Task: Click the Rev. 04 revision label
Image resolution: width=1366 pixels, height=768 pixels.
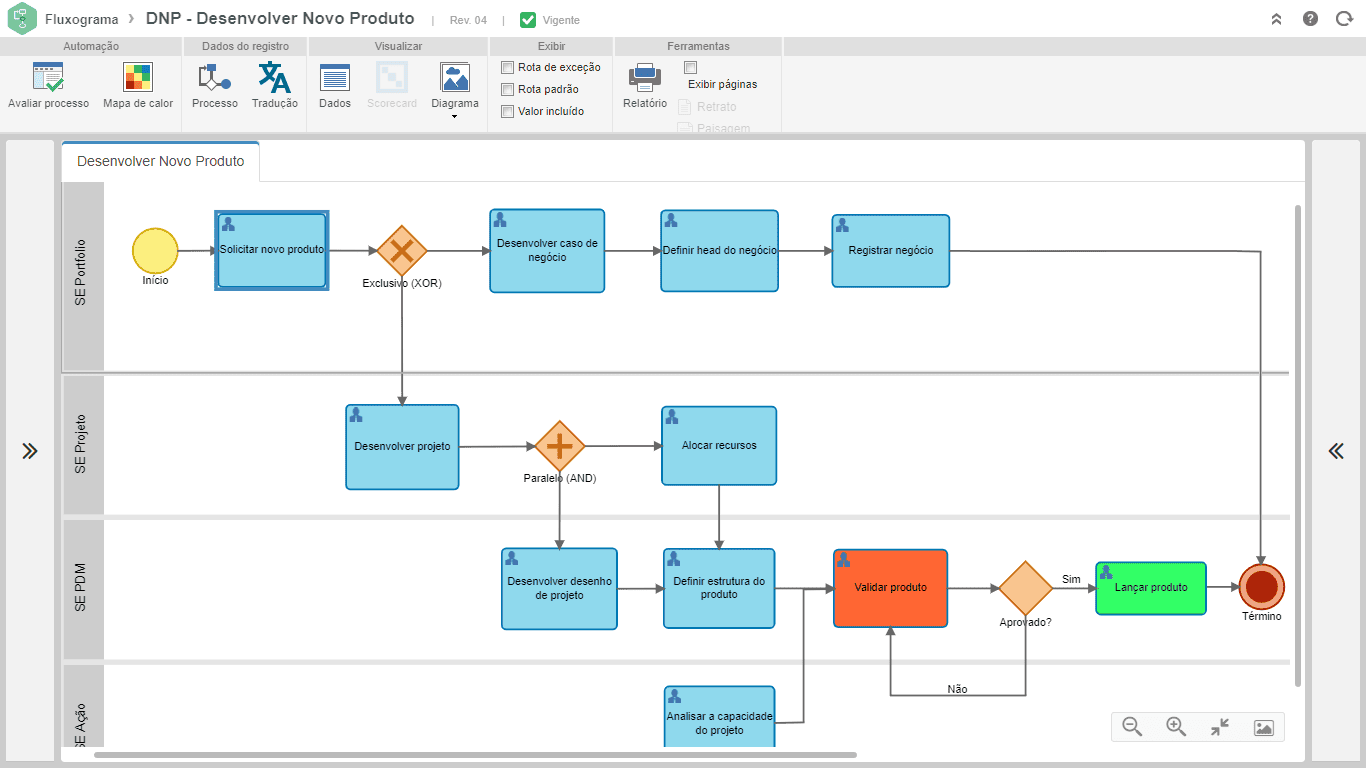Action: (x=468, y=20)
